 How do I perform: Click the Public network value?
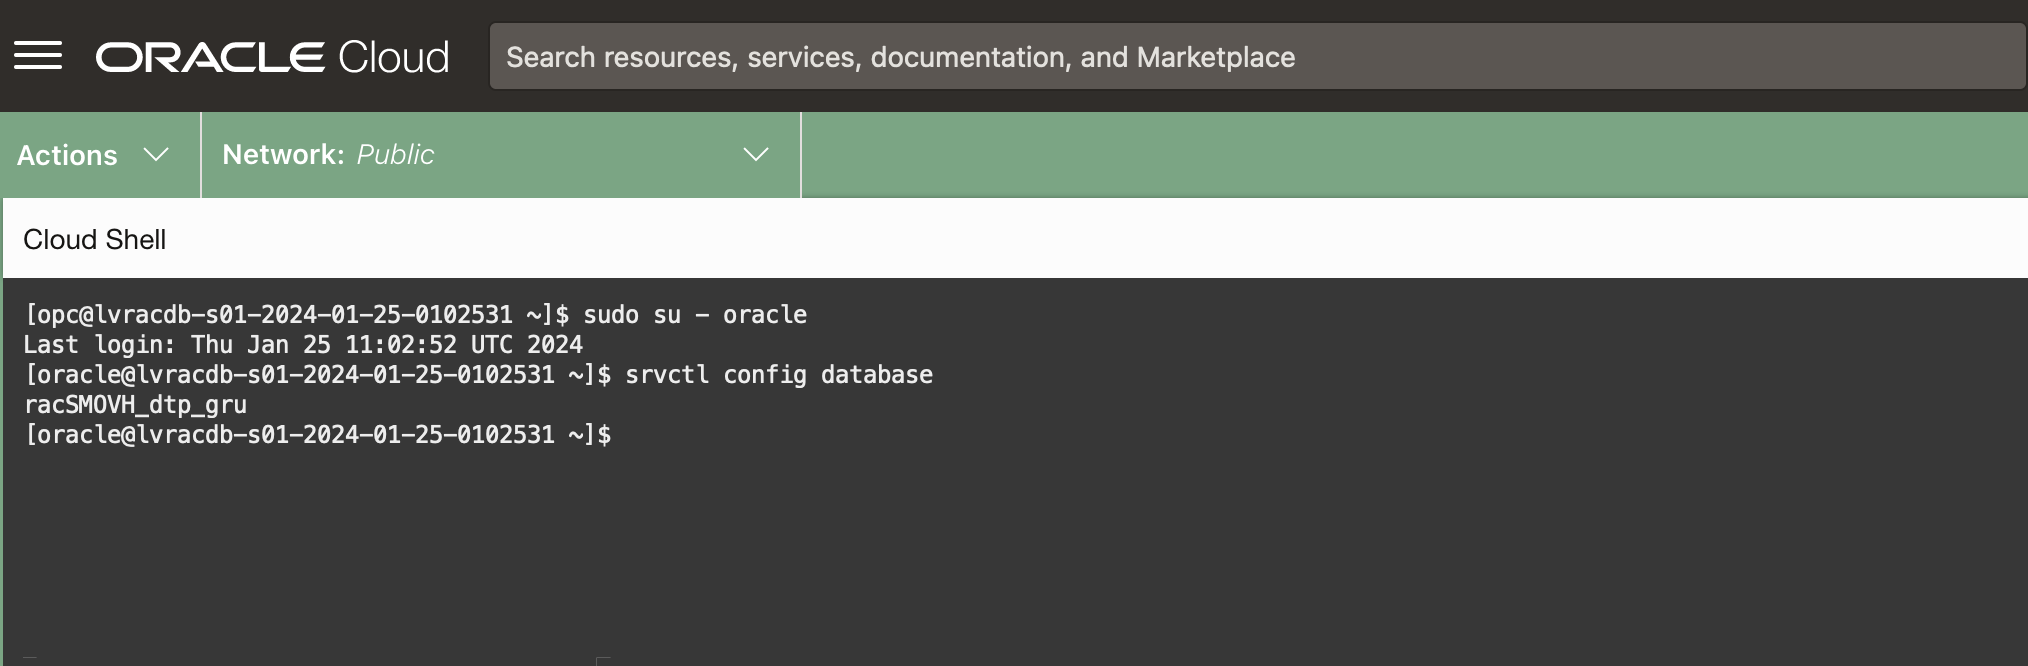pos(395,155)
